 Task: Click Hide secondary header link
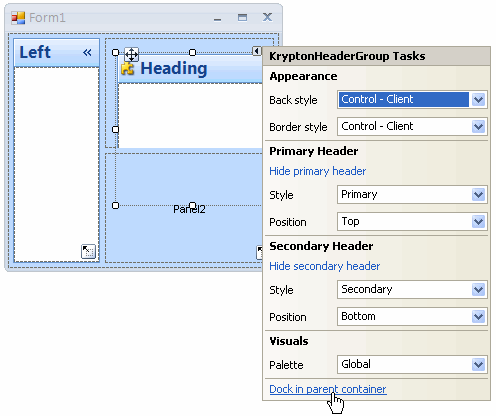coord(324,266)
